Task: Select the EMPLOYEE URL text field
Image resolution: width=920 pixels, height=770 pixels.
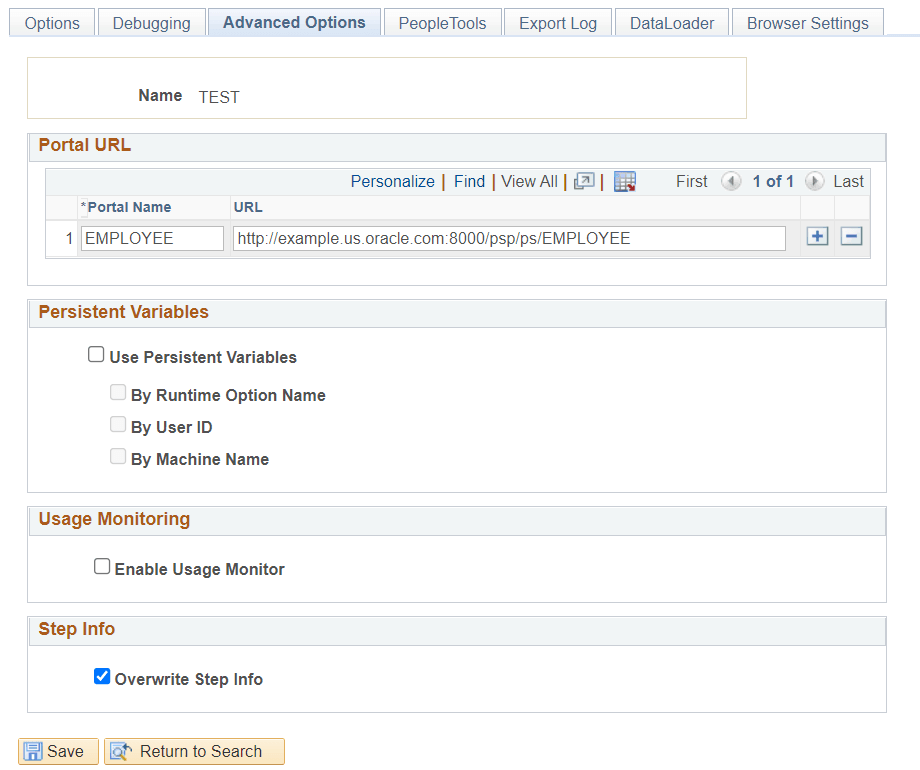Action: coord(510,238)
